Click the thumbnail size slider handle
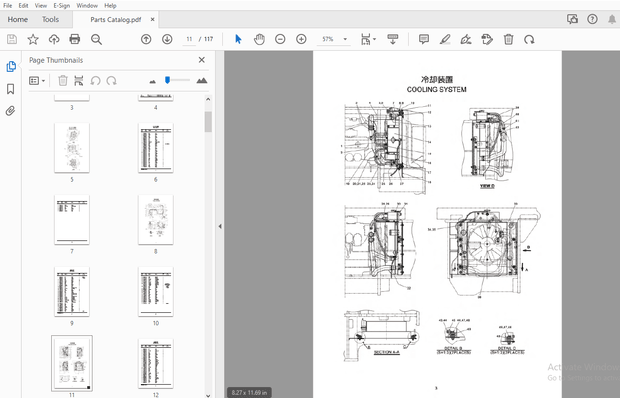 click(167, 80)
